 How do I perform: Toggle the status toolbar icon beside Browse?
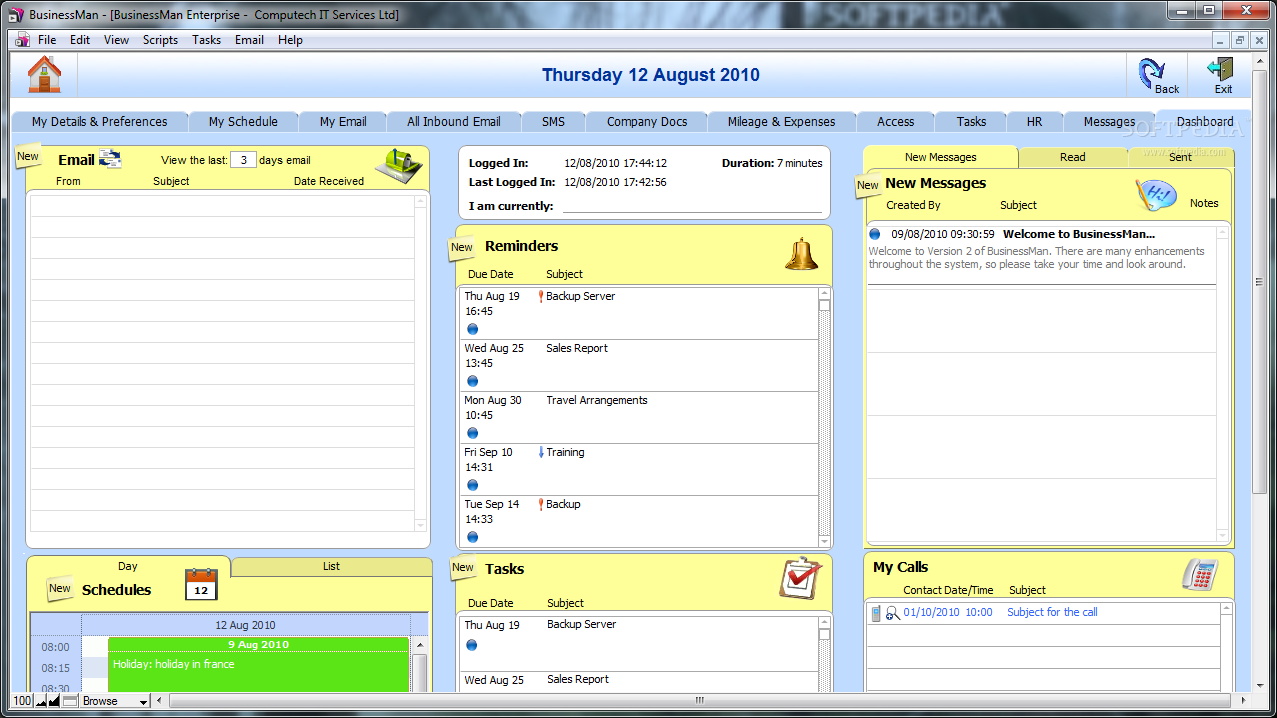tap(70, 701)
